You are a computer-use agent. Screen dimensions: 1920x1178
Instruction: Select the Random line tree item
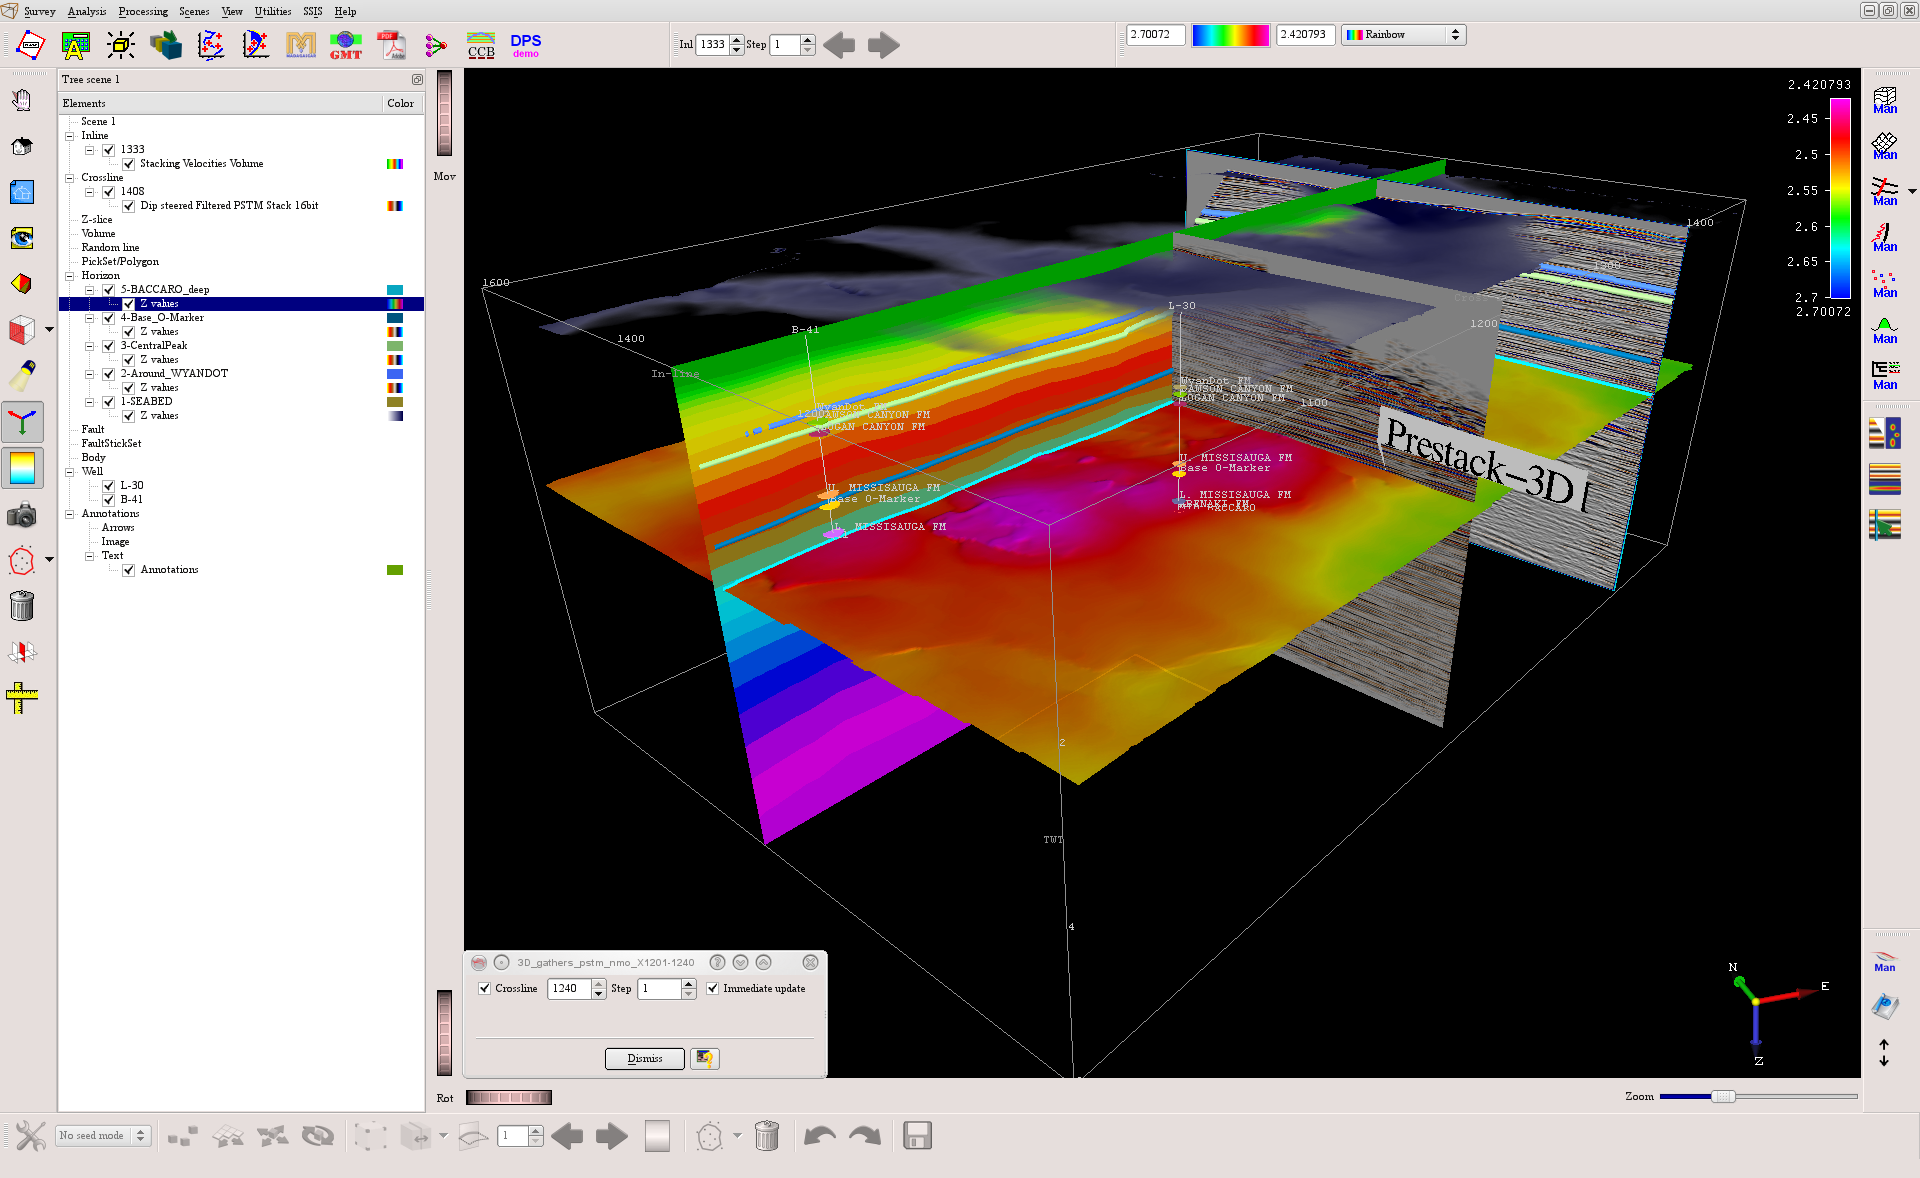[110, 248]
